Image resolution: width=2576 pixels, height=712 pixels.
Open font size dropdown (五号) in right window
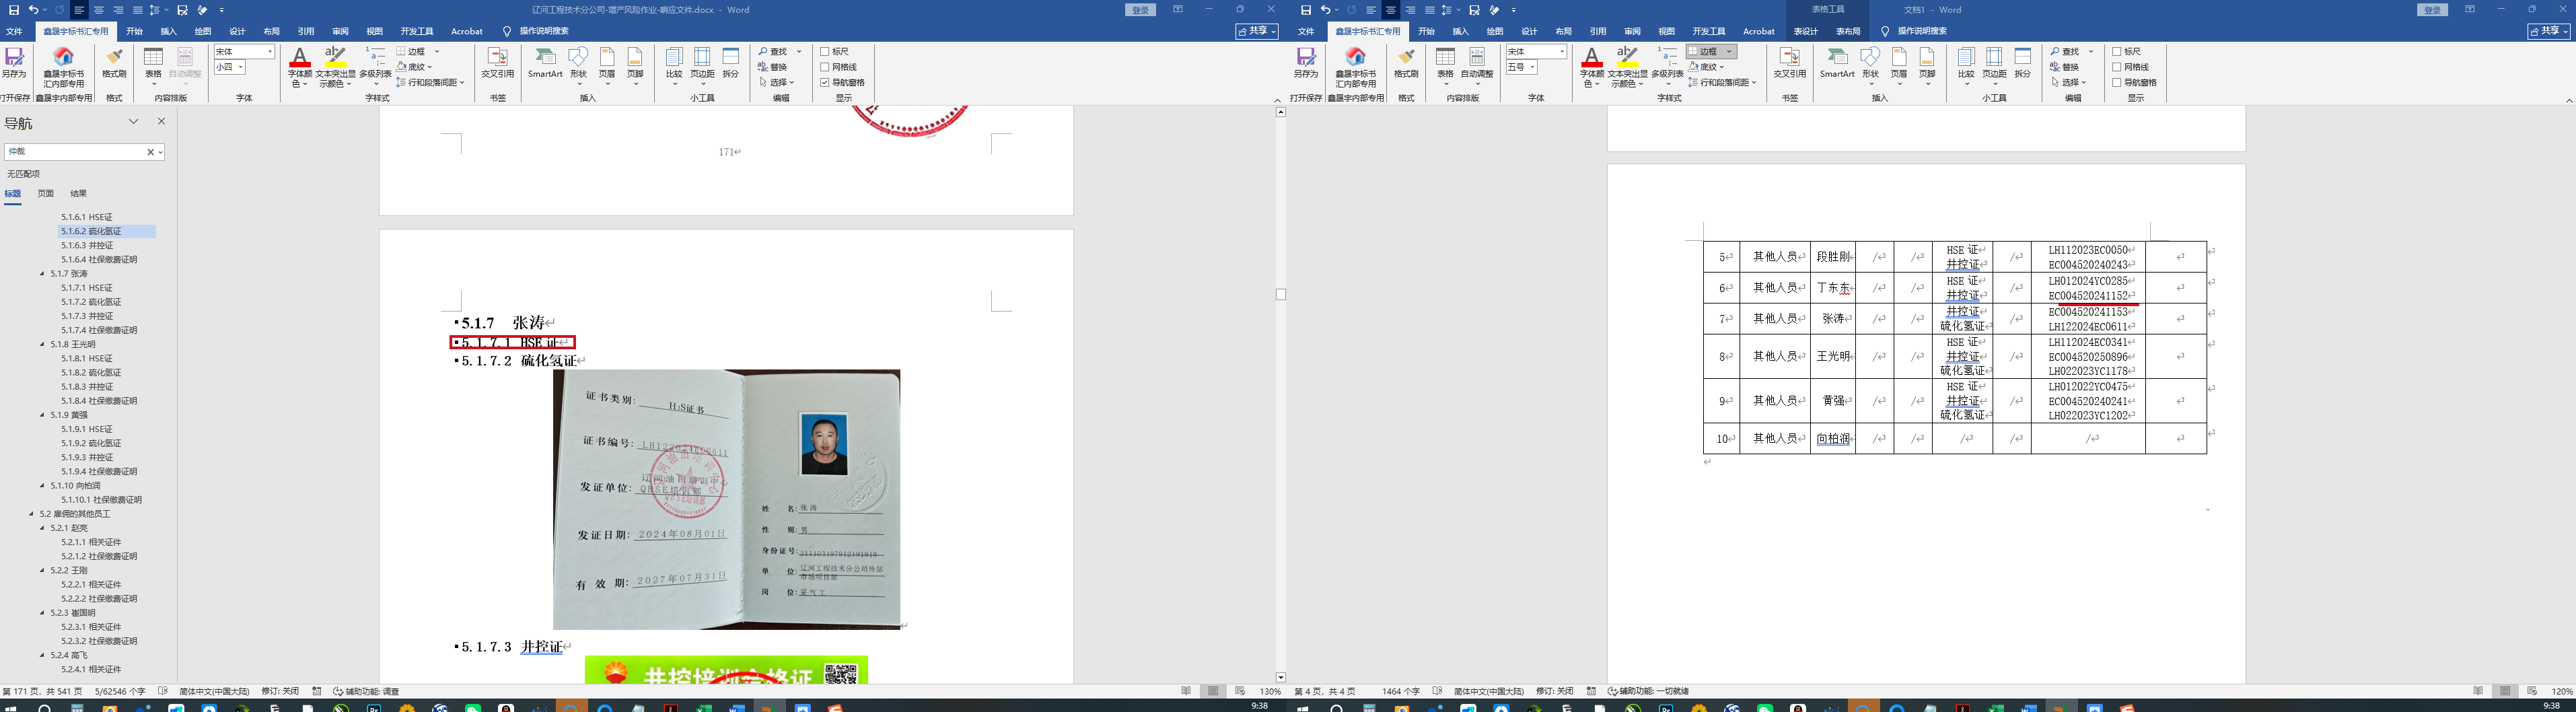click(1533, 67)
